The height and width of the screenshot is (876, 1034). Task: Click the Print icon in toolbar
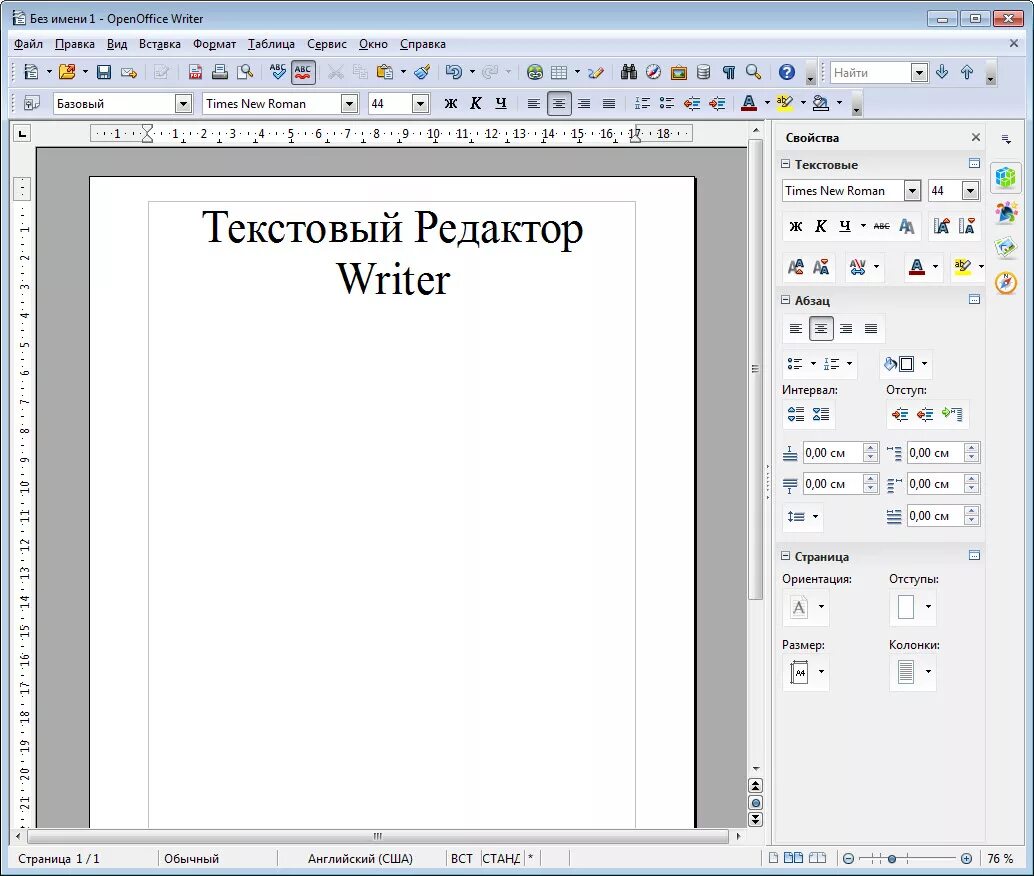220,72
